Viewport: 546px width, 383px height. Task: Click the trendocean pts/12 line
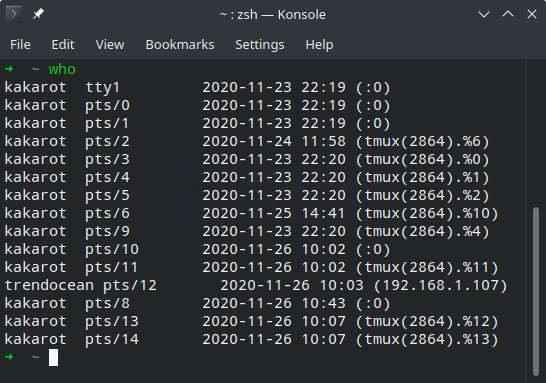256,286
